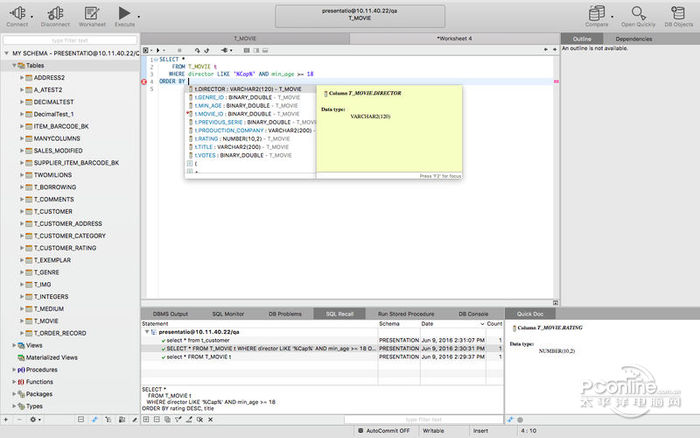Open the dropdown arrow beside the Execute button

[136, 13]
